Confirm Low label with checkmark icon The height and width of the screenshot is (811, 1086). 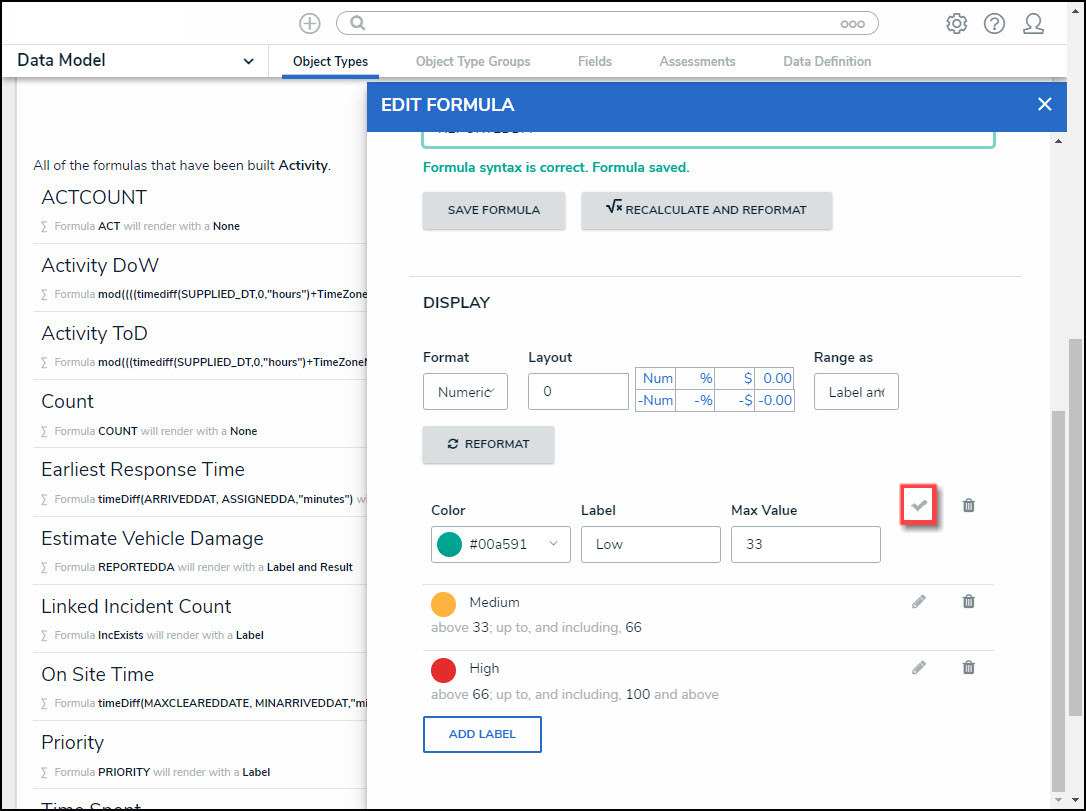919,506
